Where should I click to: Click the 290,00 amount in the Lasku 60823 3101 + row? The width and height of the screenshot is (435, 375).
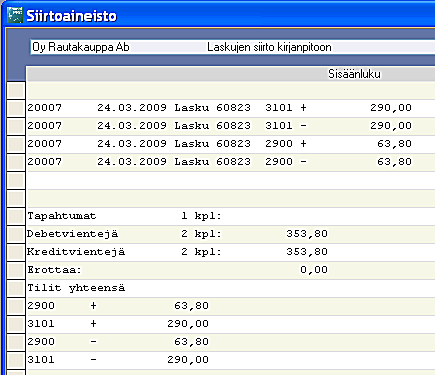(391, 108)
